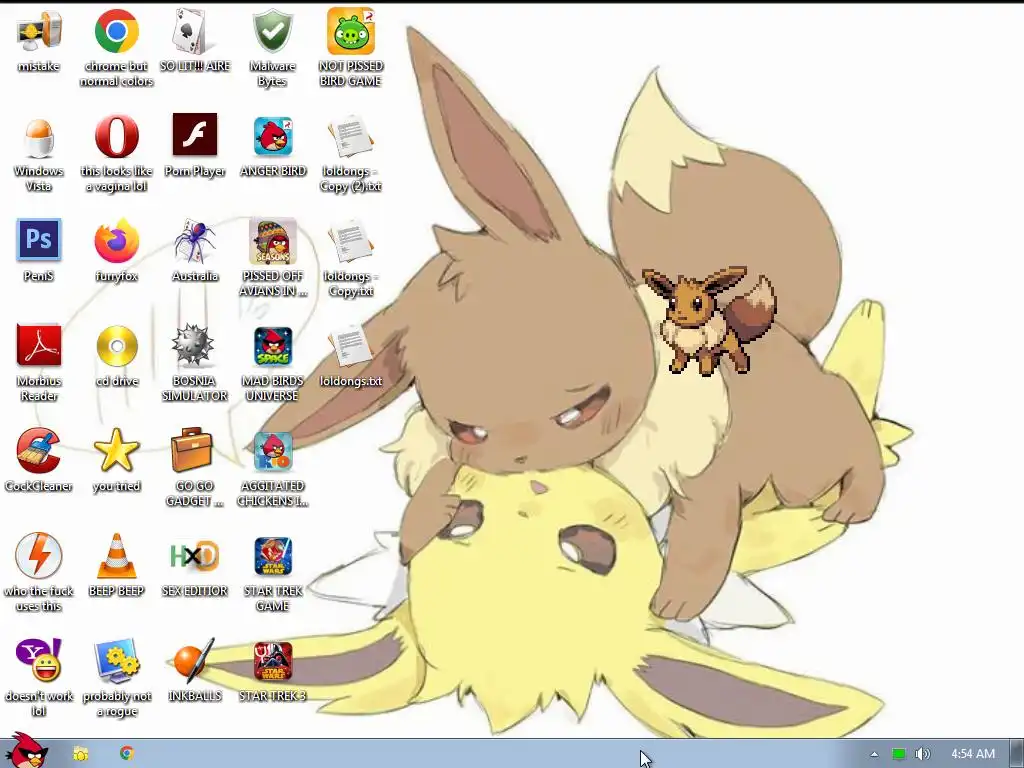Screen dimensions: 1024x768
Task: Select the 'SO LIT!!! AIRE' solitaire icon
Action: tap(195, 31)
